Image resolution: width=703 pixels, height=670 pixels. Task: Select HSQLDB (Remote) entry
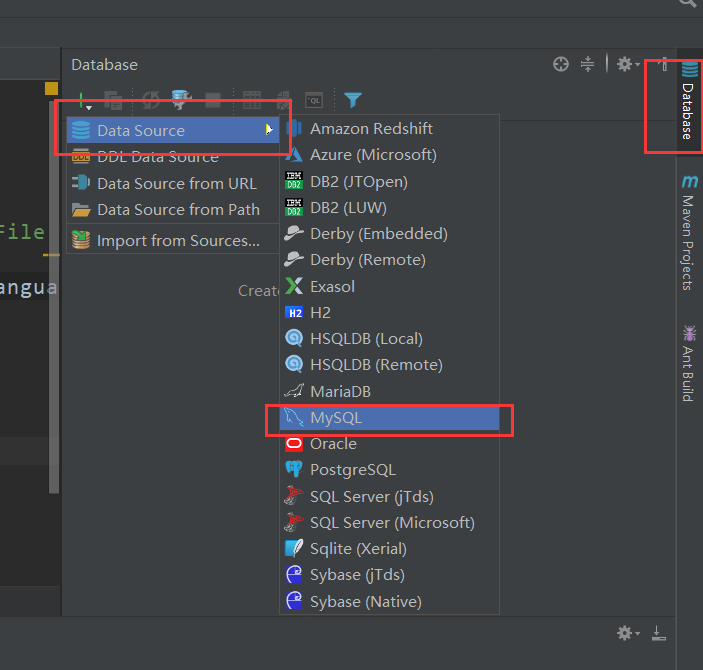point(389,365)
